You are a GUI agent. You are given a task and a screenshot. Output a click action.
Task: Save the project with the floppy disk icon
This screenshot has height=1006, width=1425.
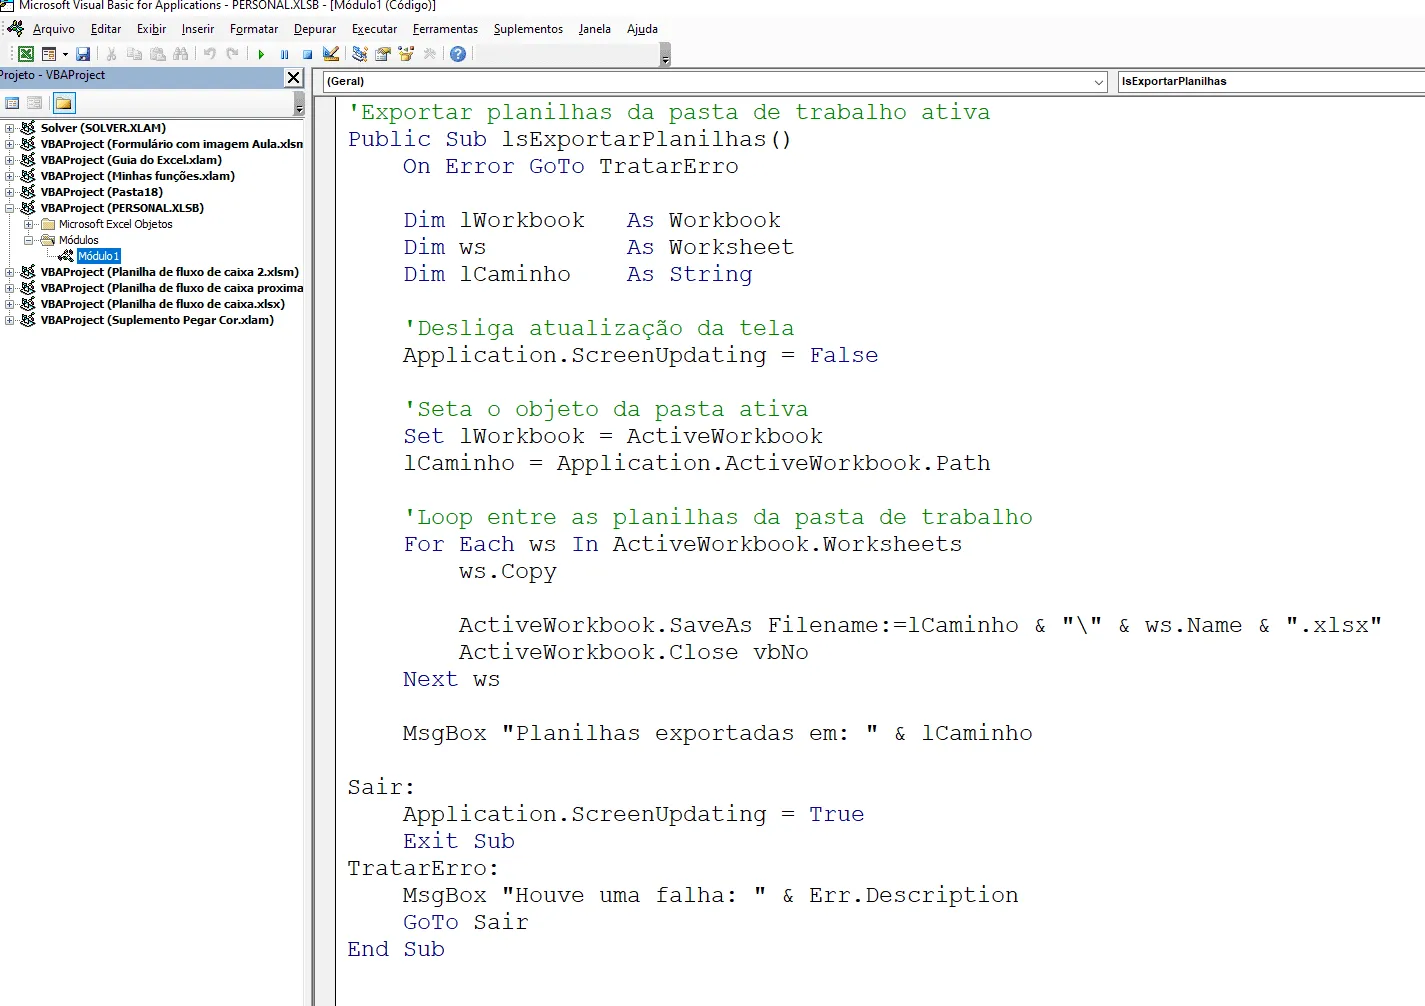83,54
